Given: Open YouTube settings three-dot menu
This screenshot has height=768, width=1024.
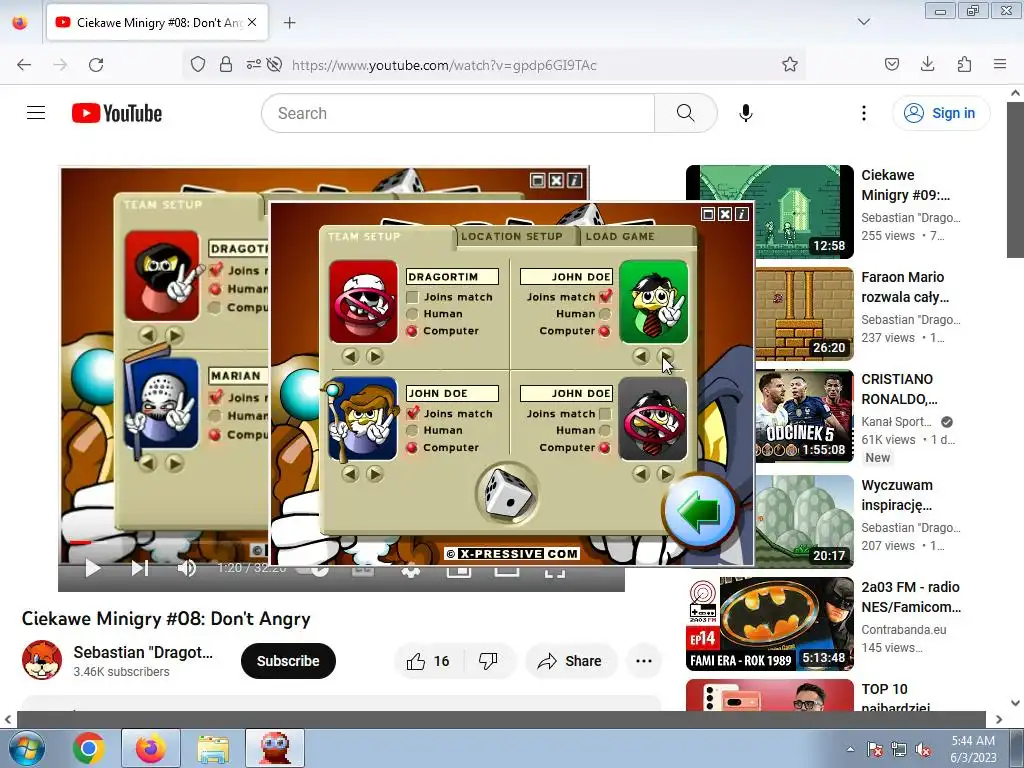Looking at the screenshot, I should [x=863, y=113].
